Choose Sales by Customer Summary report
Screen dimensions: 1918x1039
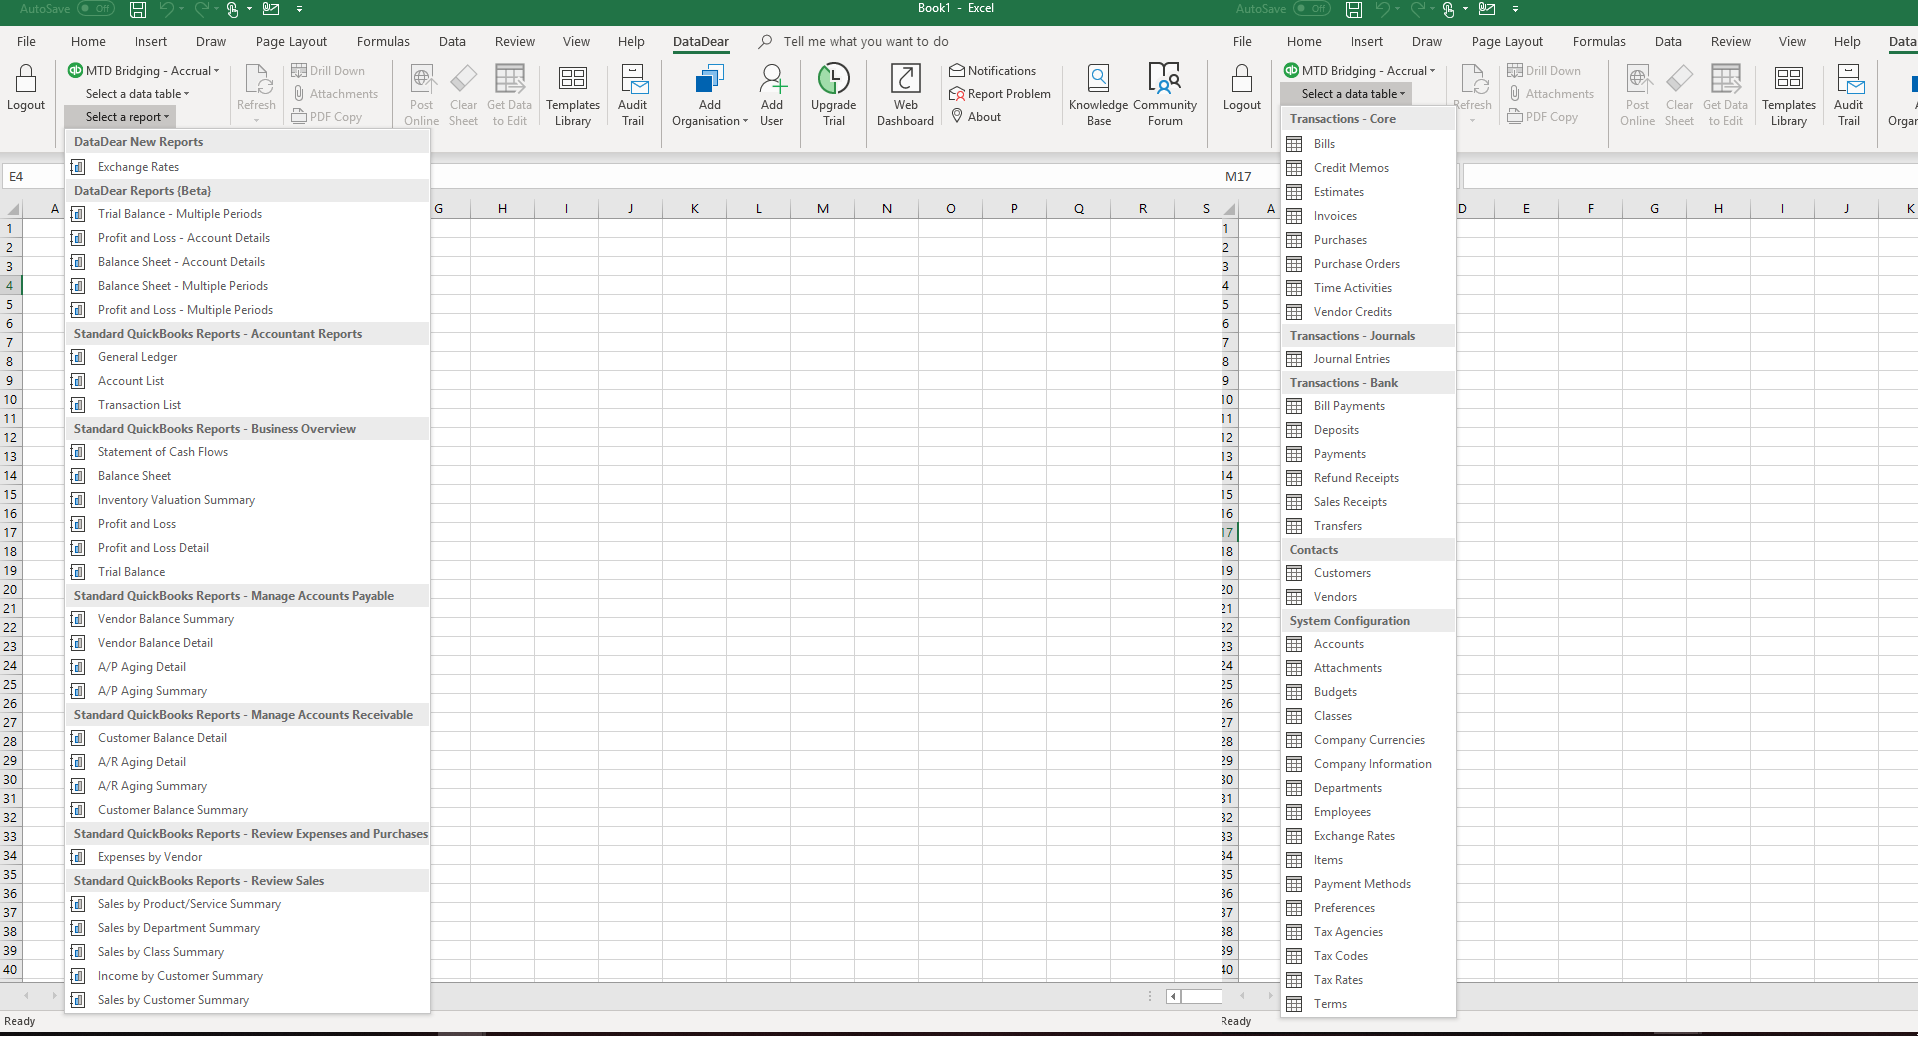pos(247,1000)
